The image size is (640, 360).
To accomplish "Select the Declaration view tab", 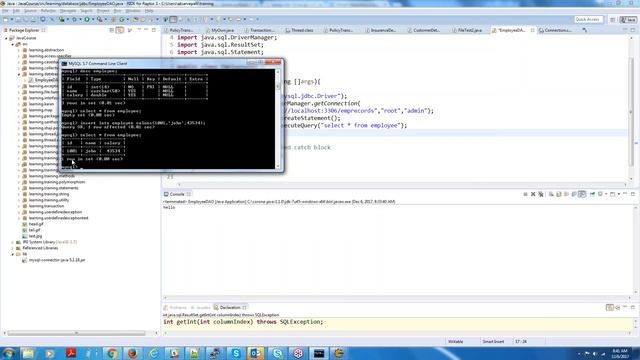I will tap(229, 307).
